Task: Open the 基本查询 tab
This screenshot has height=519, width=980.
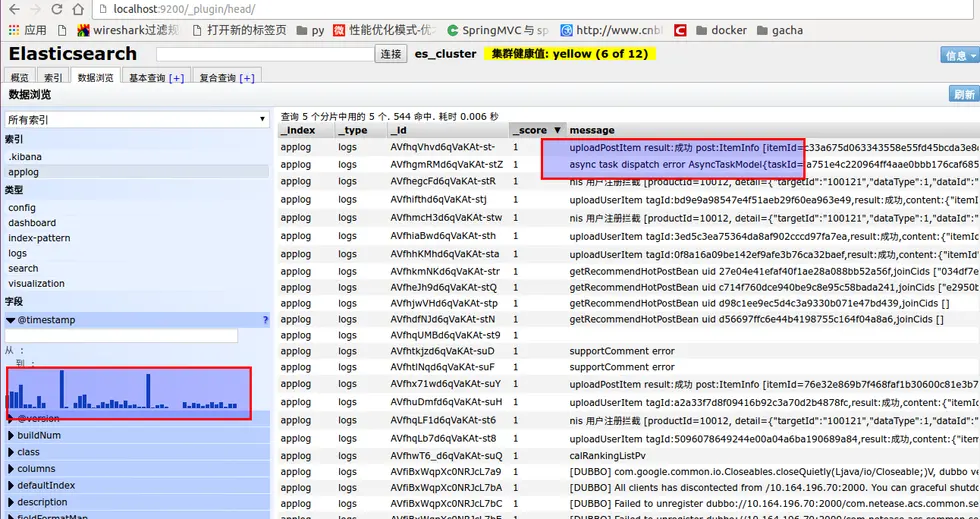Action: coord(147,78)
